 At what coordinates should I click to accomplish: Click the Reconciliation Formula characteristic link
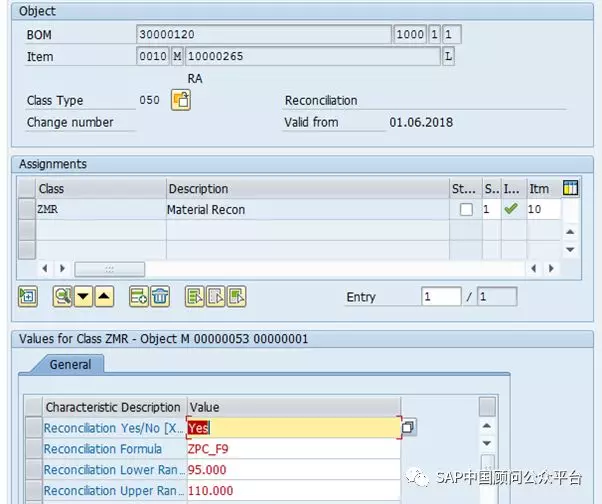(x=102, y=449)
